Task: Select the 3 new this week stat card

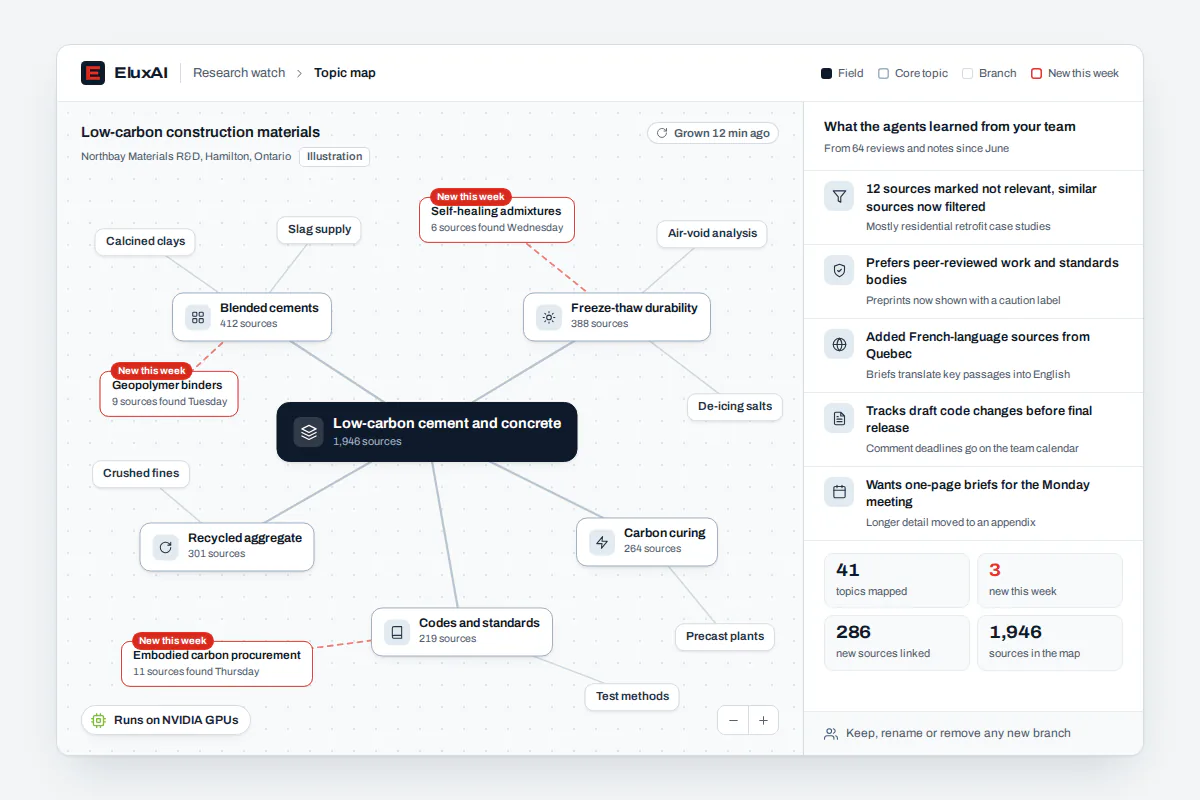Action: point(1049,580)
